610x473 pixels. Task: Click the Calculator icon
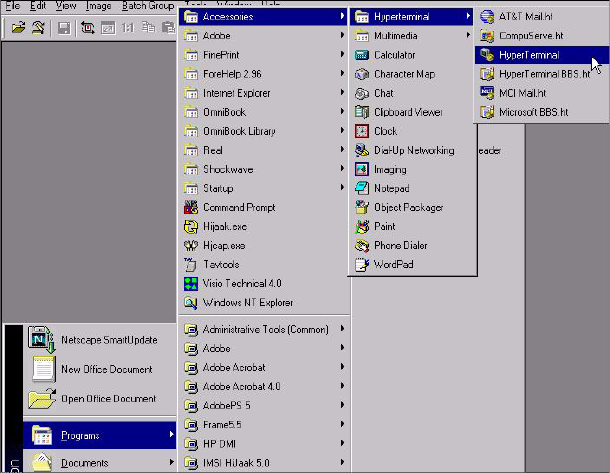(362, 55)
